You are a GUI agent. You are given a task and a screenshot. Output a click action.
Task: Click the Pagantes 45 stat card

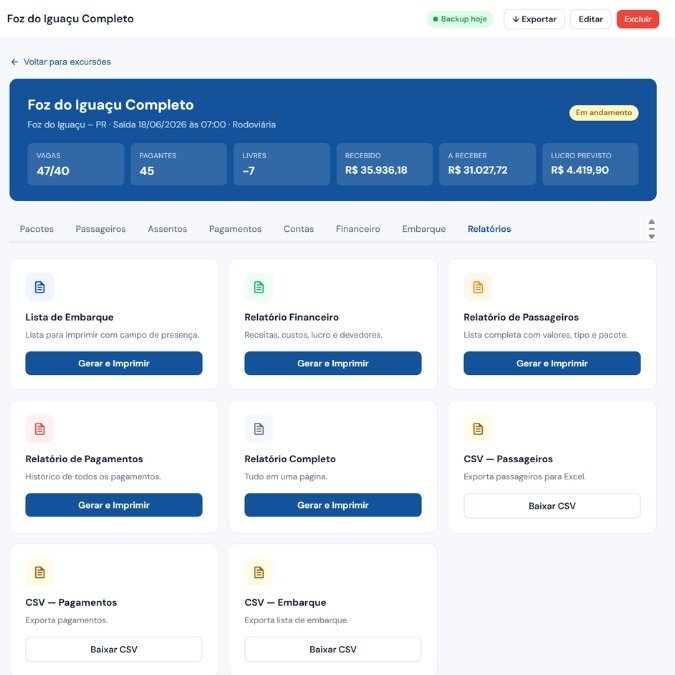click(179, 164)
